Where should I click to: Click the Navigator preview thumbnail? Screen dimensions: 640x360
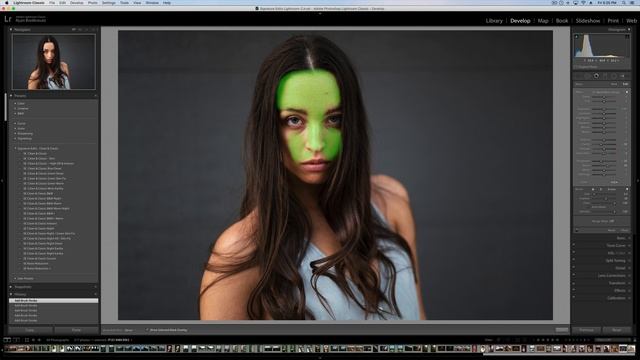coord(53,62)
